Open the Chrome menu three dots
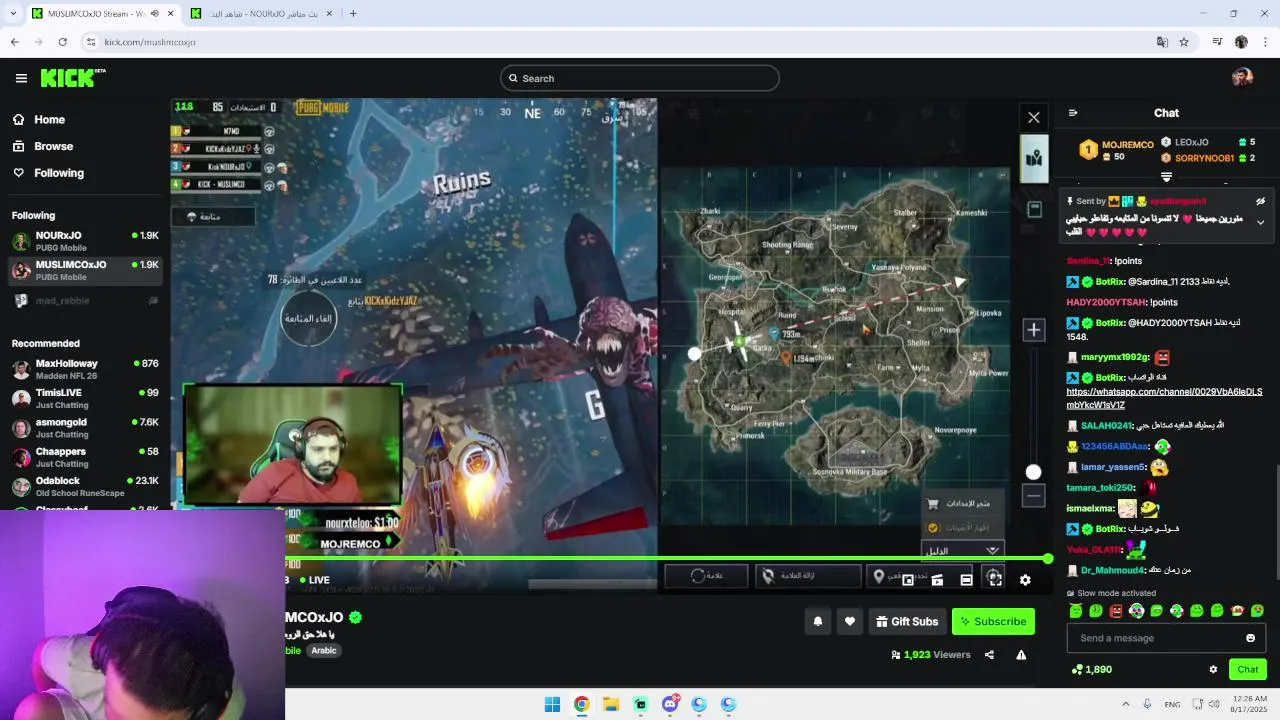The width and height of the screenshot is (1280, 720). pos(1266,42)
